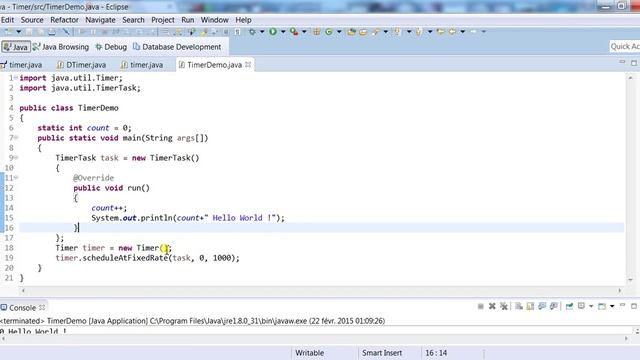Image resolution: width=640 pixels, height=360 pixels.
Task: Open the New wizard dropdown arrow
Action: click(18, 31)
